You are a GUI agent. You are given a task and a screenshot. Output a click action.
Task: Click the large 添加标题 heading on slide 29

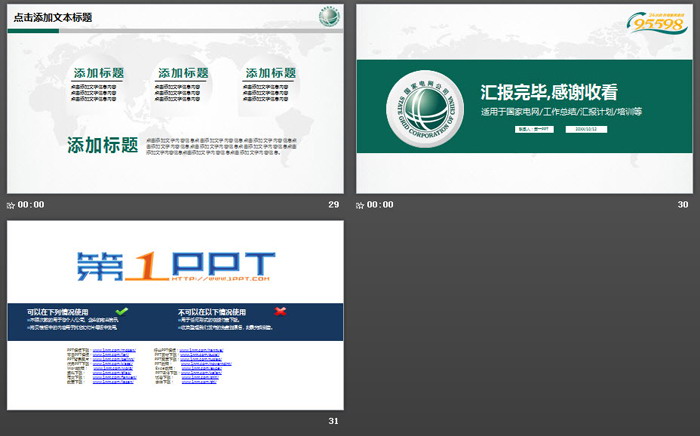(x=103, y=145)
